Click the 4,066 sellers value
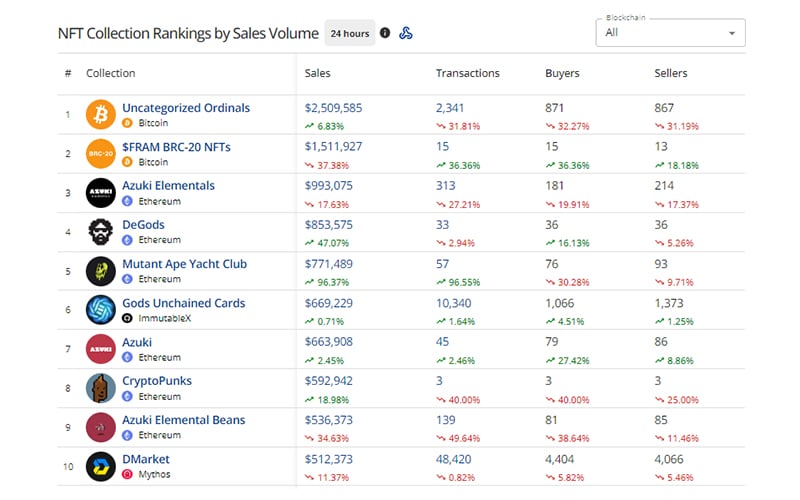Viewport: 800px width, 500px height. click(669, 459)
